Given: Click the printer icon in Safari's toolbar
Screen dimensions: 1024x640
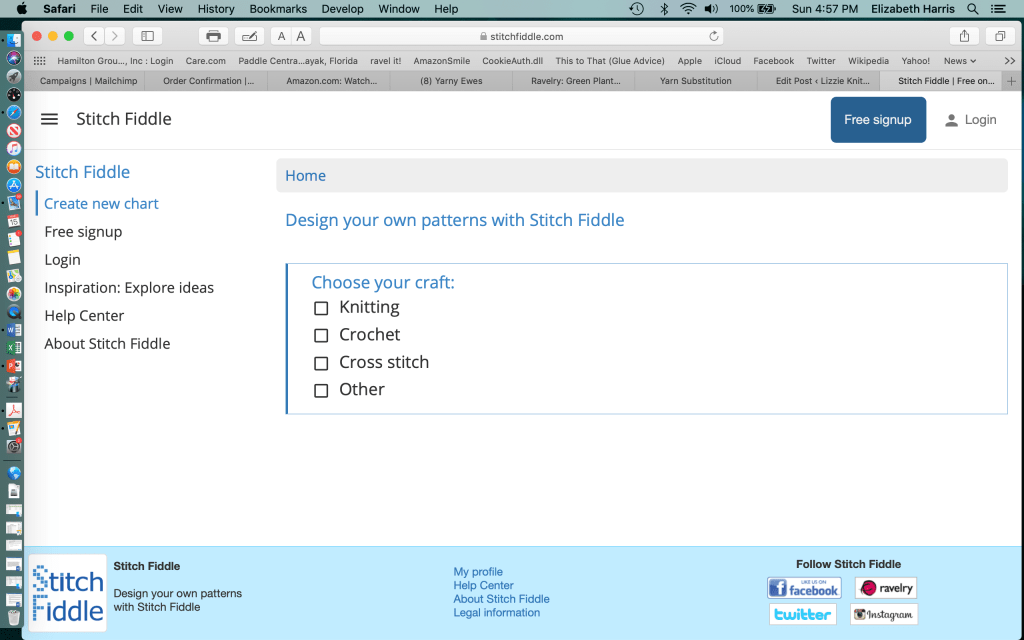Looking at the screenshot, I should click(213, 36).
